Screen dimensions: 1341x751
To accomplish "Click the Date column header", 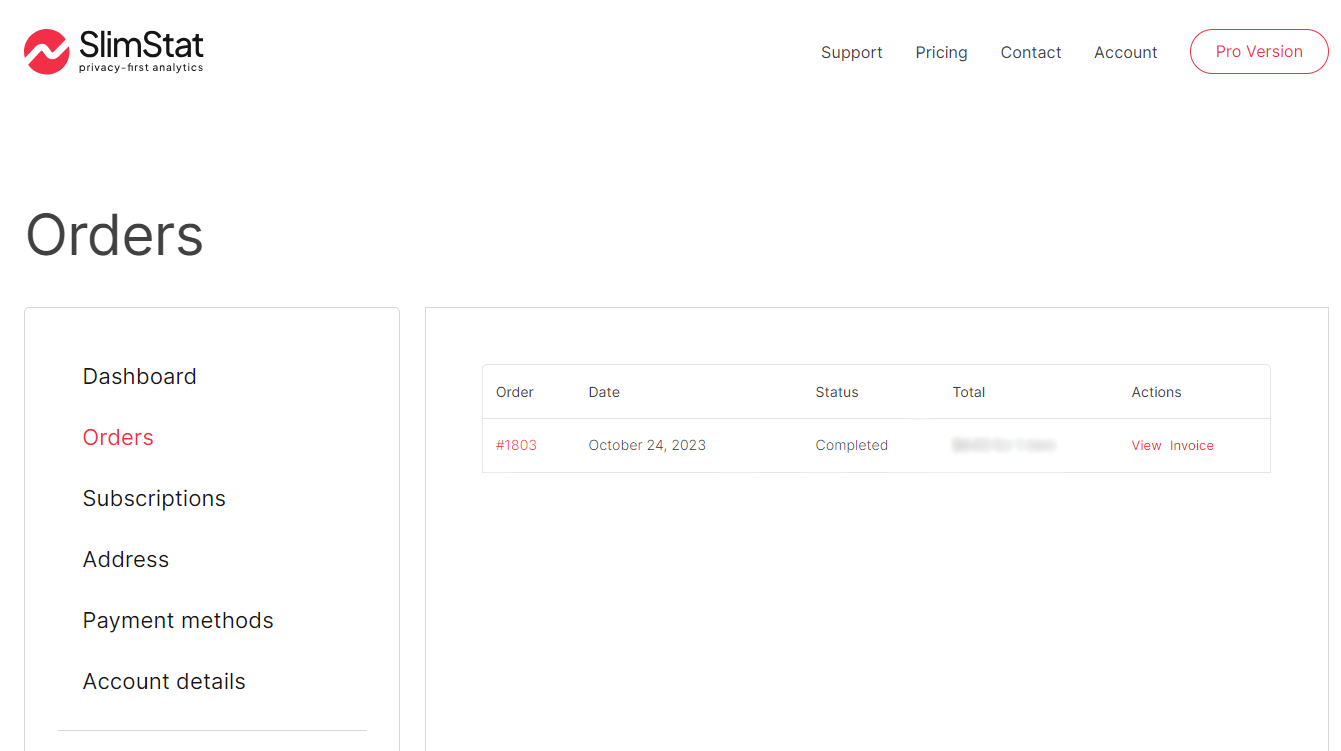I will (604, 392).
